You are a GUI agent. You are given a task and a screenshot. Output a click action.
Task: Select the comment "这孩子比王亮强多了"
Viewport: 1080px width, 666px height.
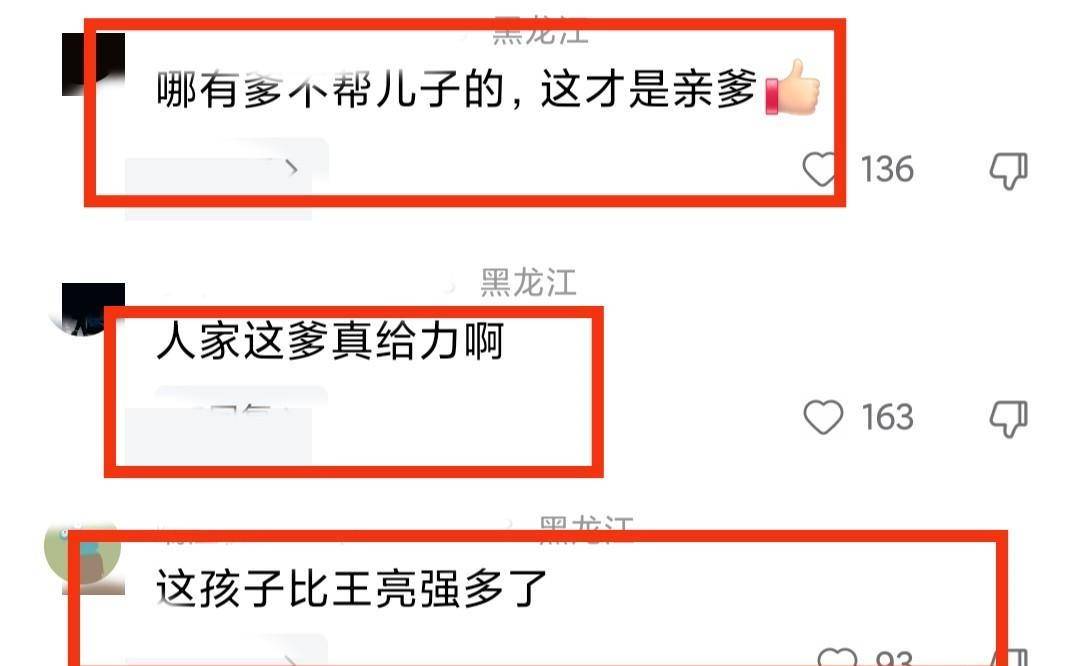click(x=351, y=588)
